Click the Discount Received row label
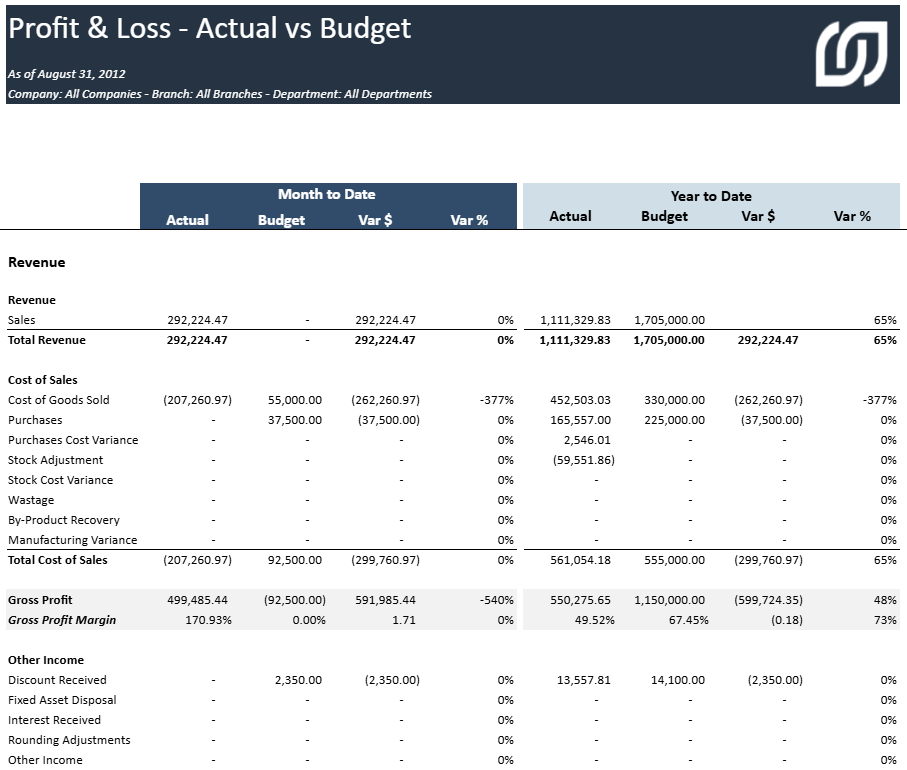Viewport: 907px width, 770px height. pos(57,680)
